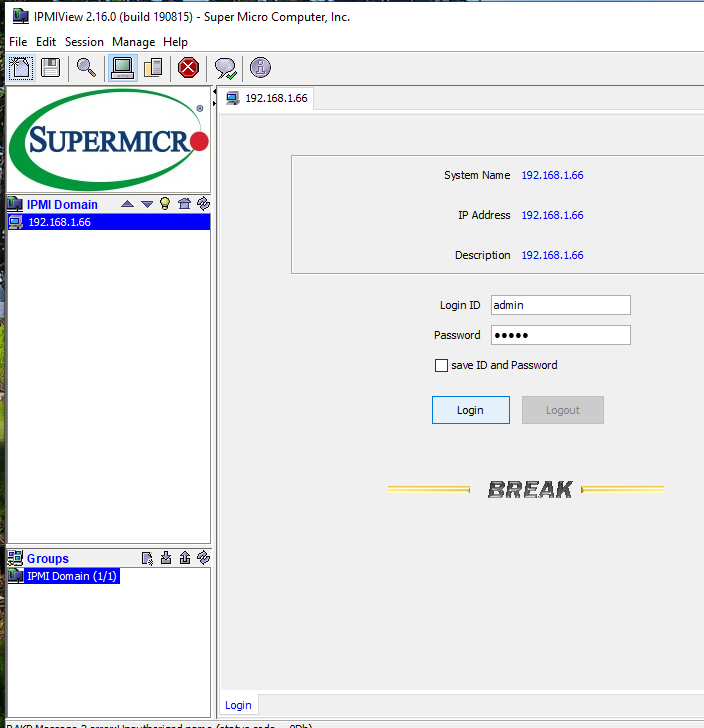704x728 pixels.
Task: Click the Description value 192.168.1.66
Action: pyautogui.click(x=552, y=255)
